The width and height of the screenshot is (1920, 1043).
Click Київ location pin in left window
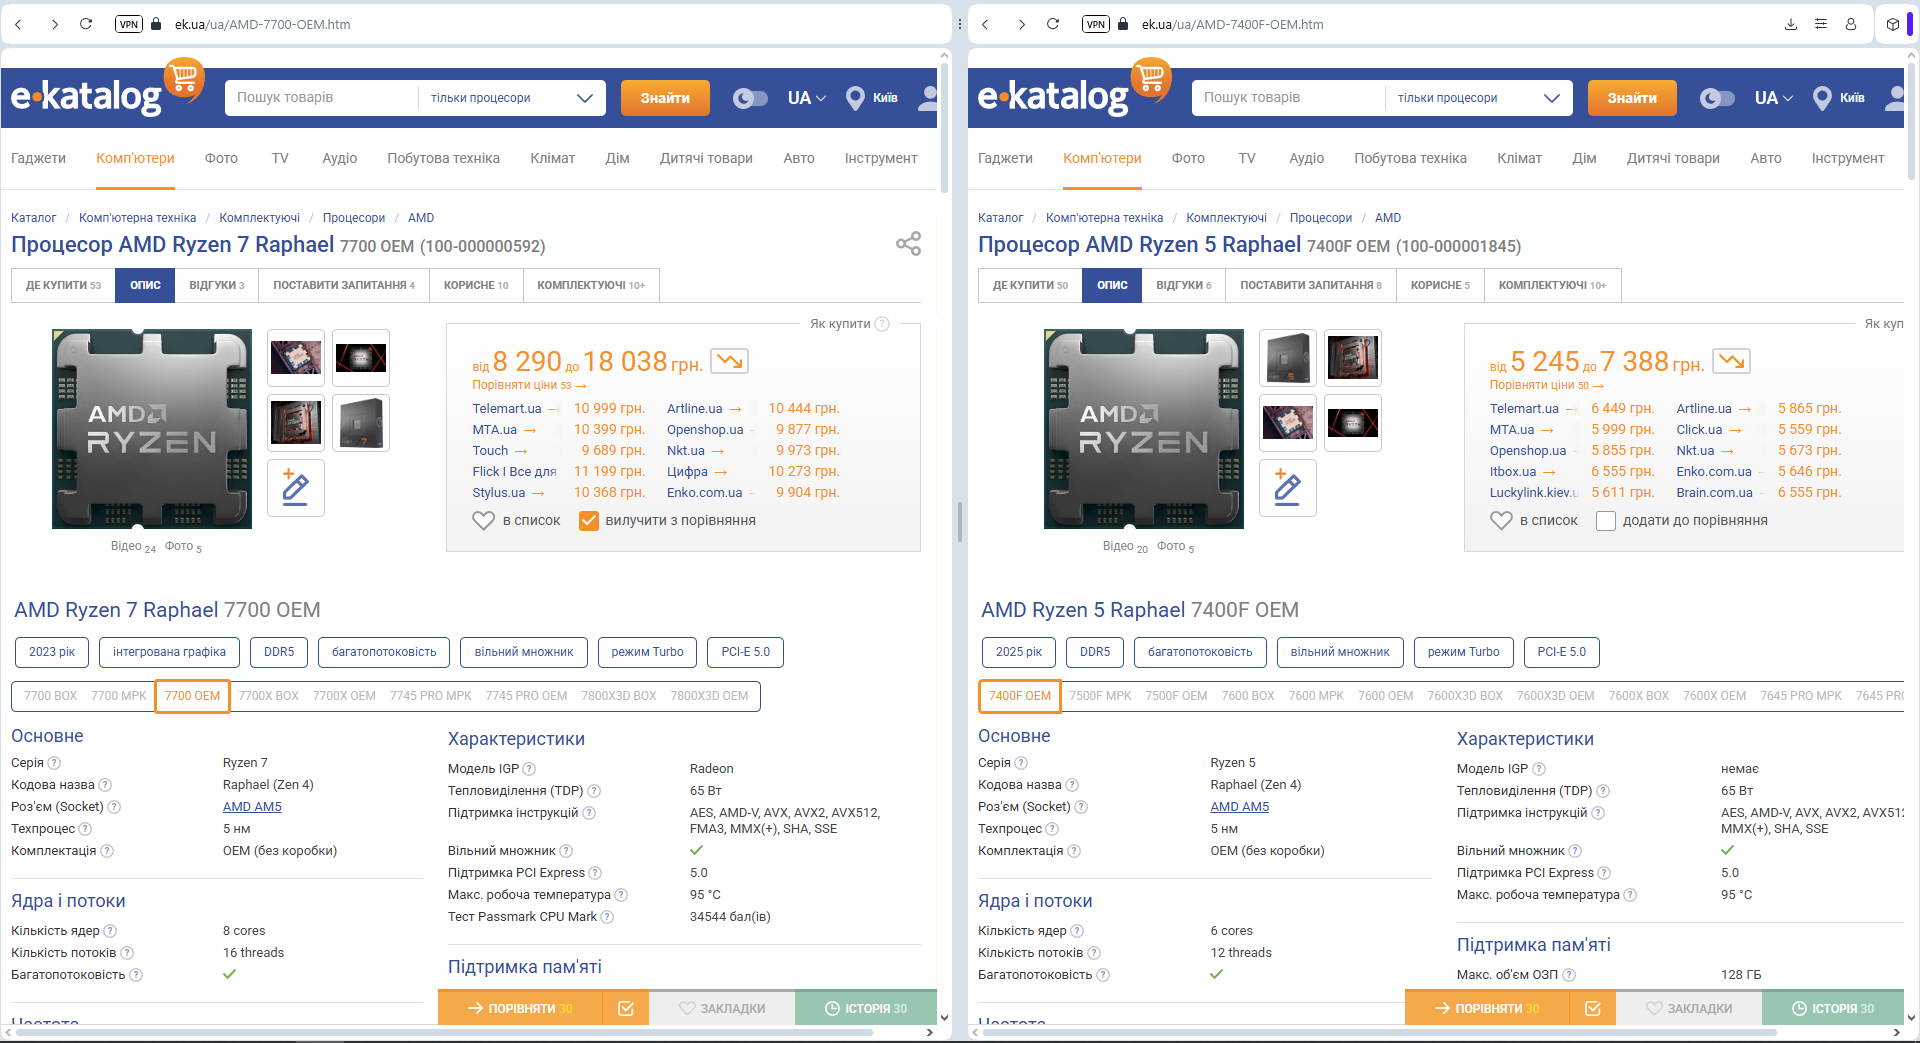point(855,98)
